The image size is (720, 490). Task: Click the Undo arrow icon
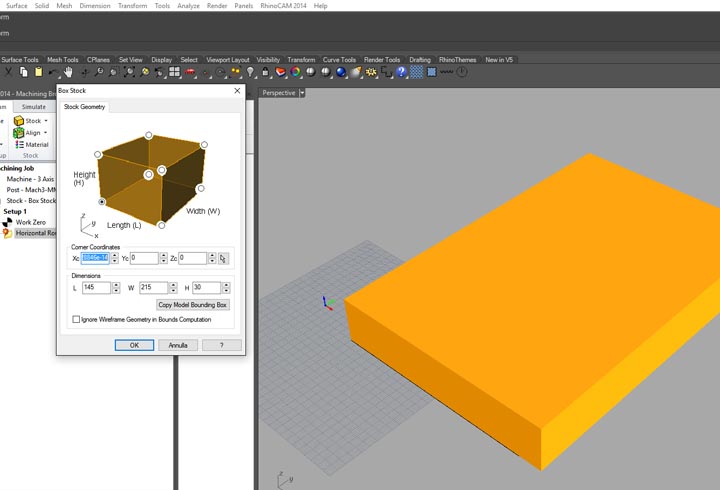click(x=53, y=72)
